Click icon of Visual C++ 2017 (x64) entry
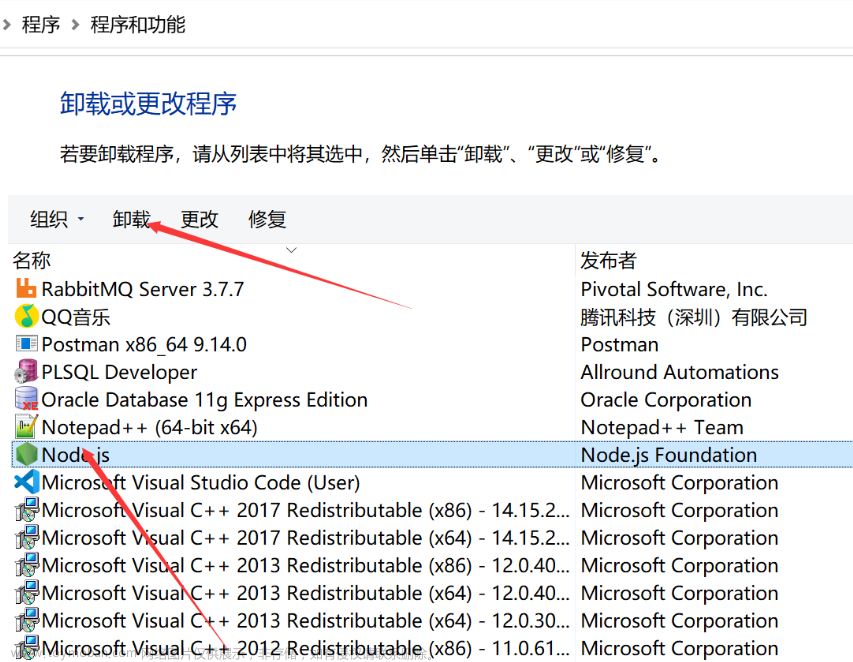 (x=26, y=538)
